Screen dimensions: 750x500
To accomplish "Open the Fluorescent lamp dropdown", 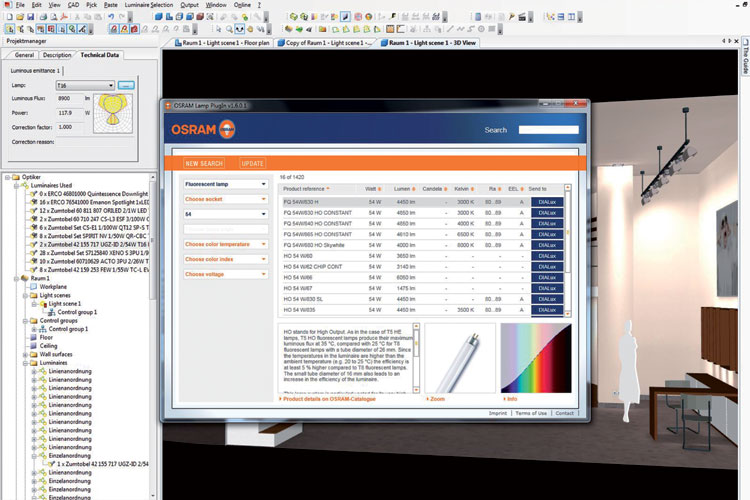I will [x=225, y=184].
